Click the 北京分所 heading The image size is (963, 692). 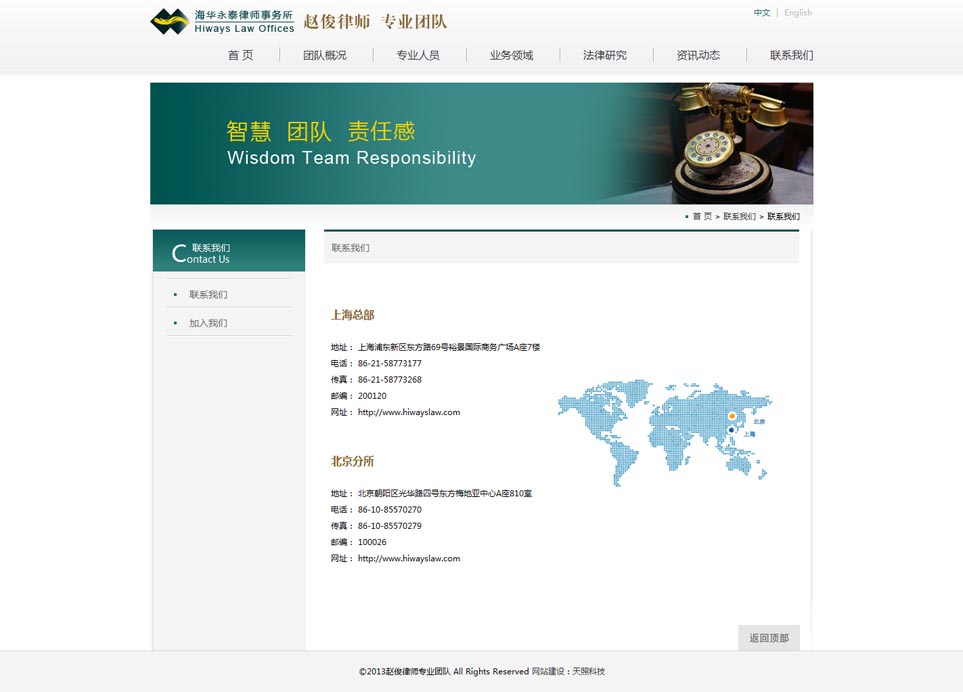pos(353,461)
